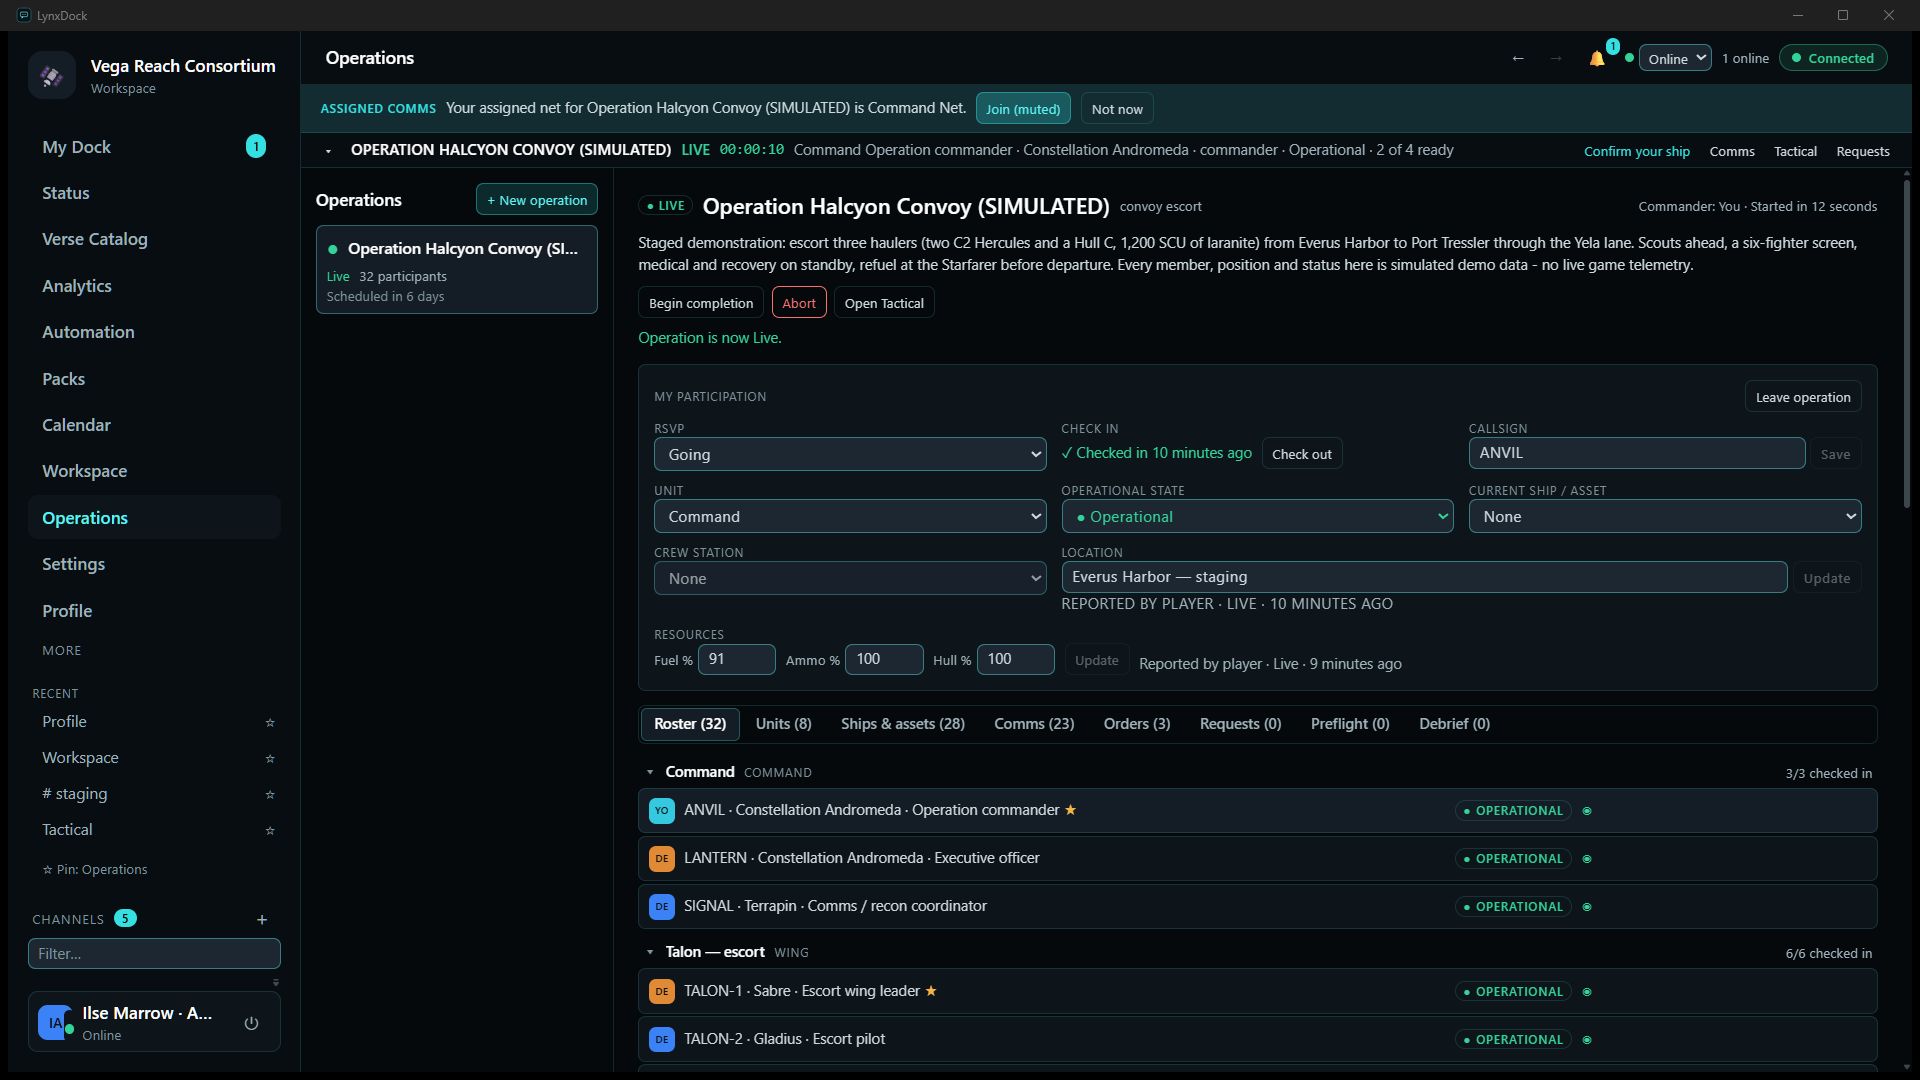Click the star icon next to Tactical
The width and height of the screenshot is (1920, 1080).
(270, 831)
